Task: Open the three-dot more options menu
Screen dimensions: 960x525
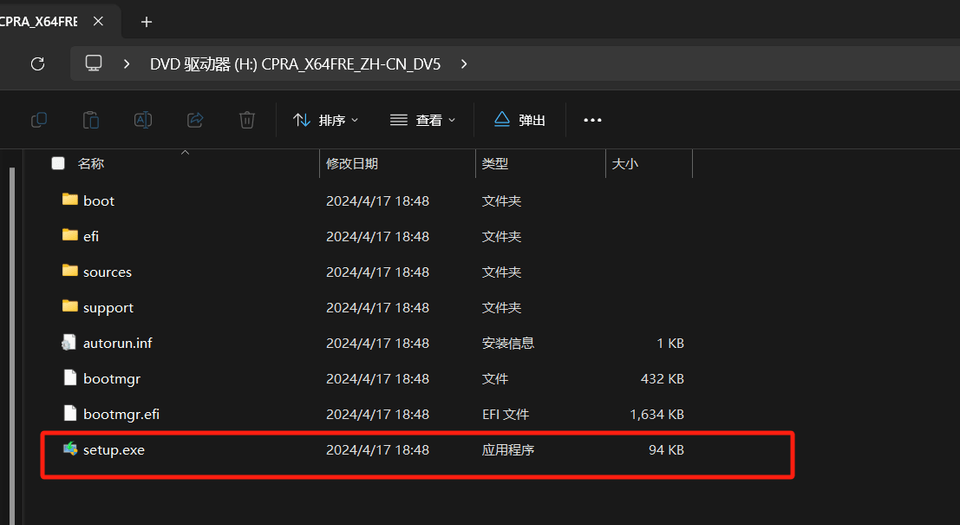Action: pos(592,120)
